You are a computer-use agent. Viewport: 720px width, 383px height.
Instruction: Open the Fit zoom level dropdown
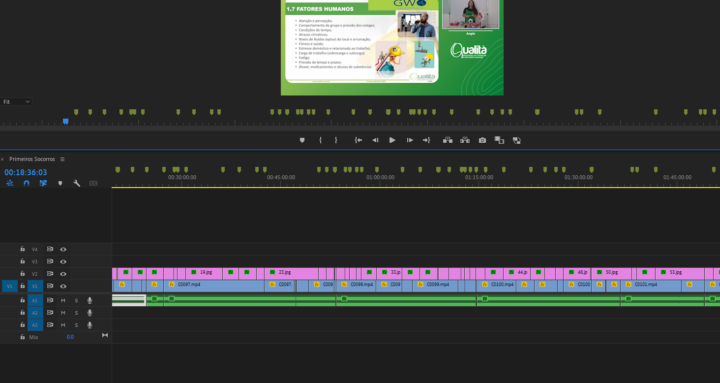16,102
